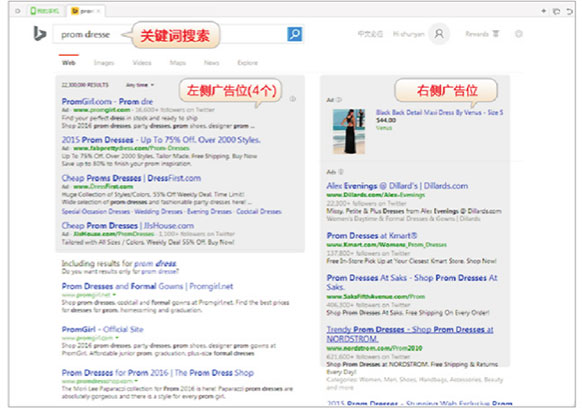Open Prom Dresses at Kmart ad link

pos(372,236)
